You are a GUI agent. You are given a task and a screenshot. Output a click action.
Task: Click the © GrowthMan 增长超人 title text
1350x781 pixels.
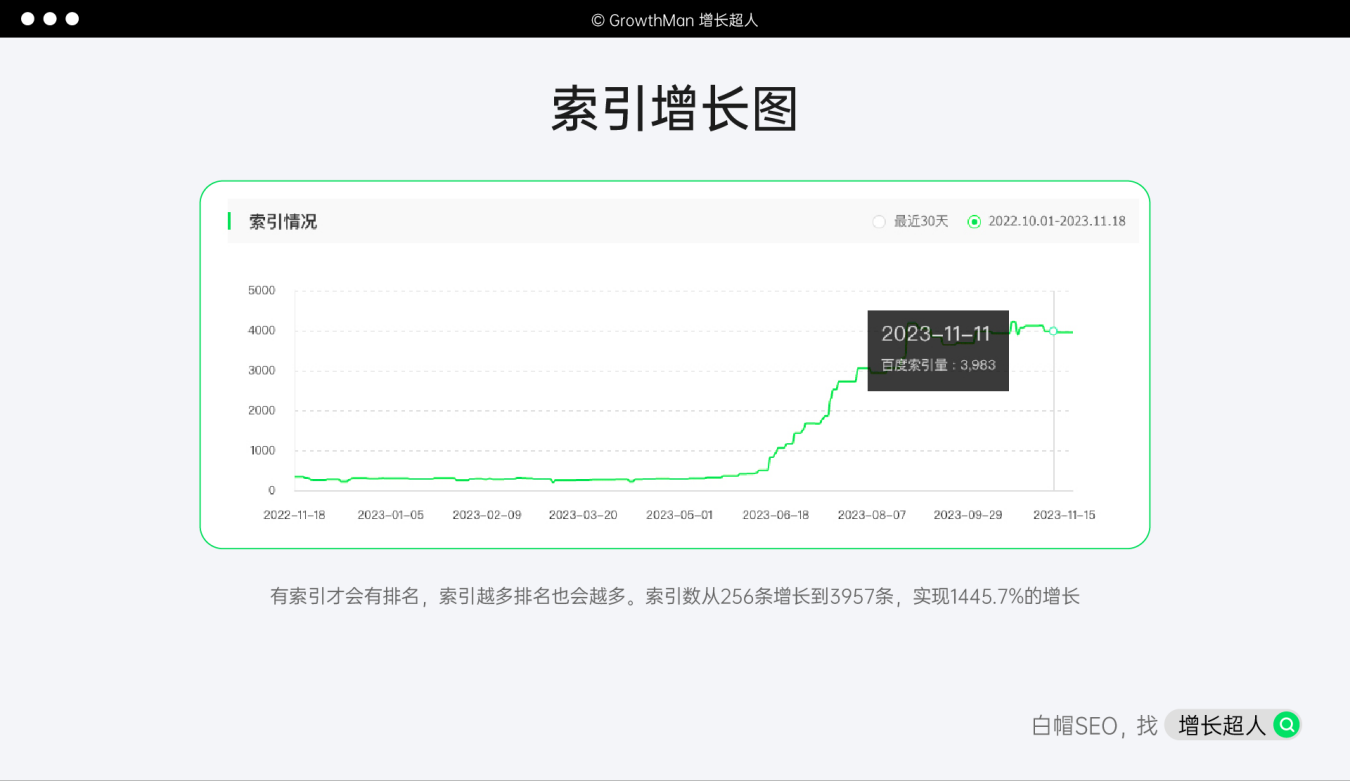coord(675,20)
